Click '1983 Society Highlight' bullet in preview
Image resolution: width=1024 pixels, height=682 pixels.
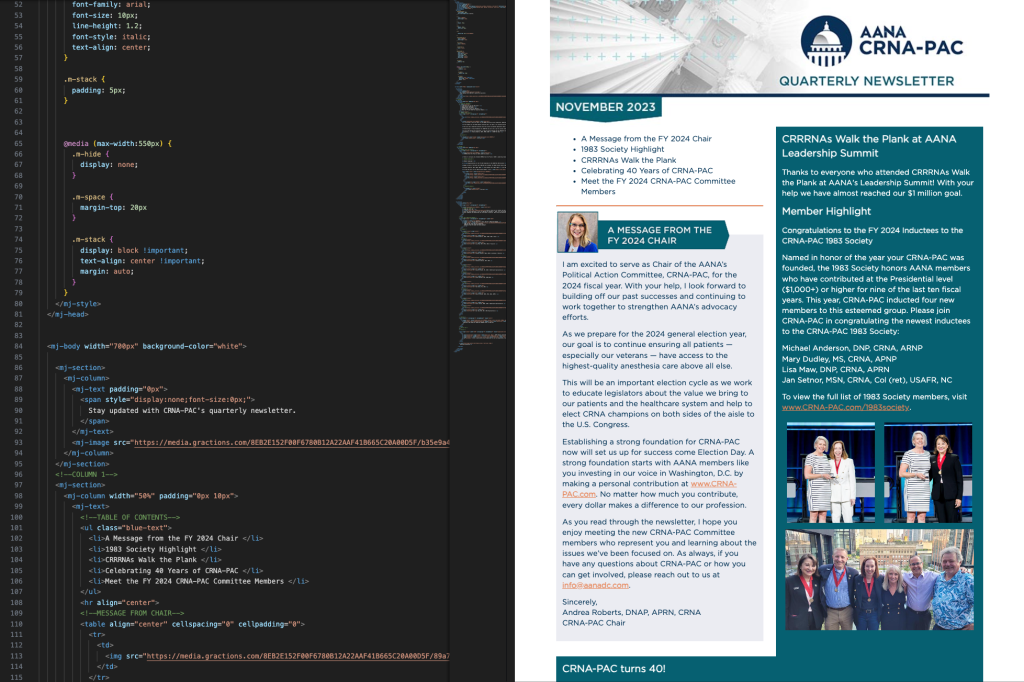(622, 149)
